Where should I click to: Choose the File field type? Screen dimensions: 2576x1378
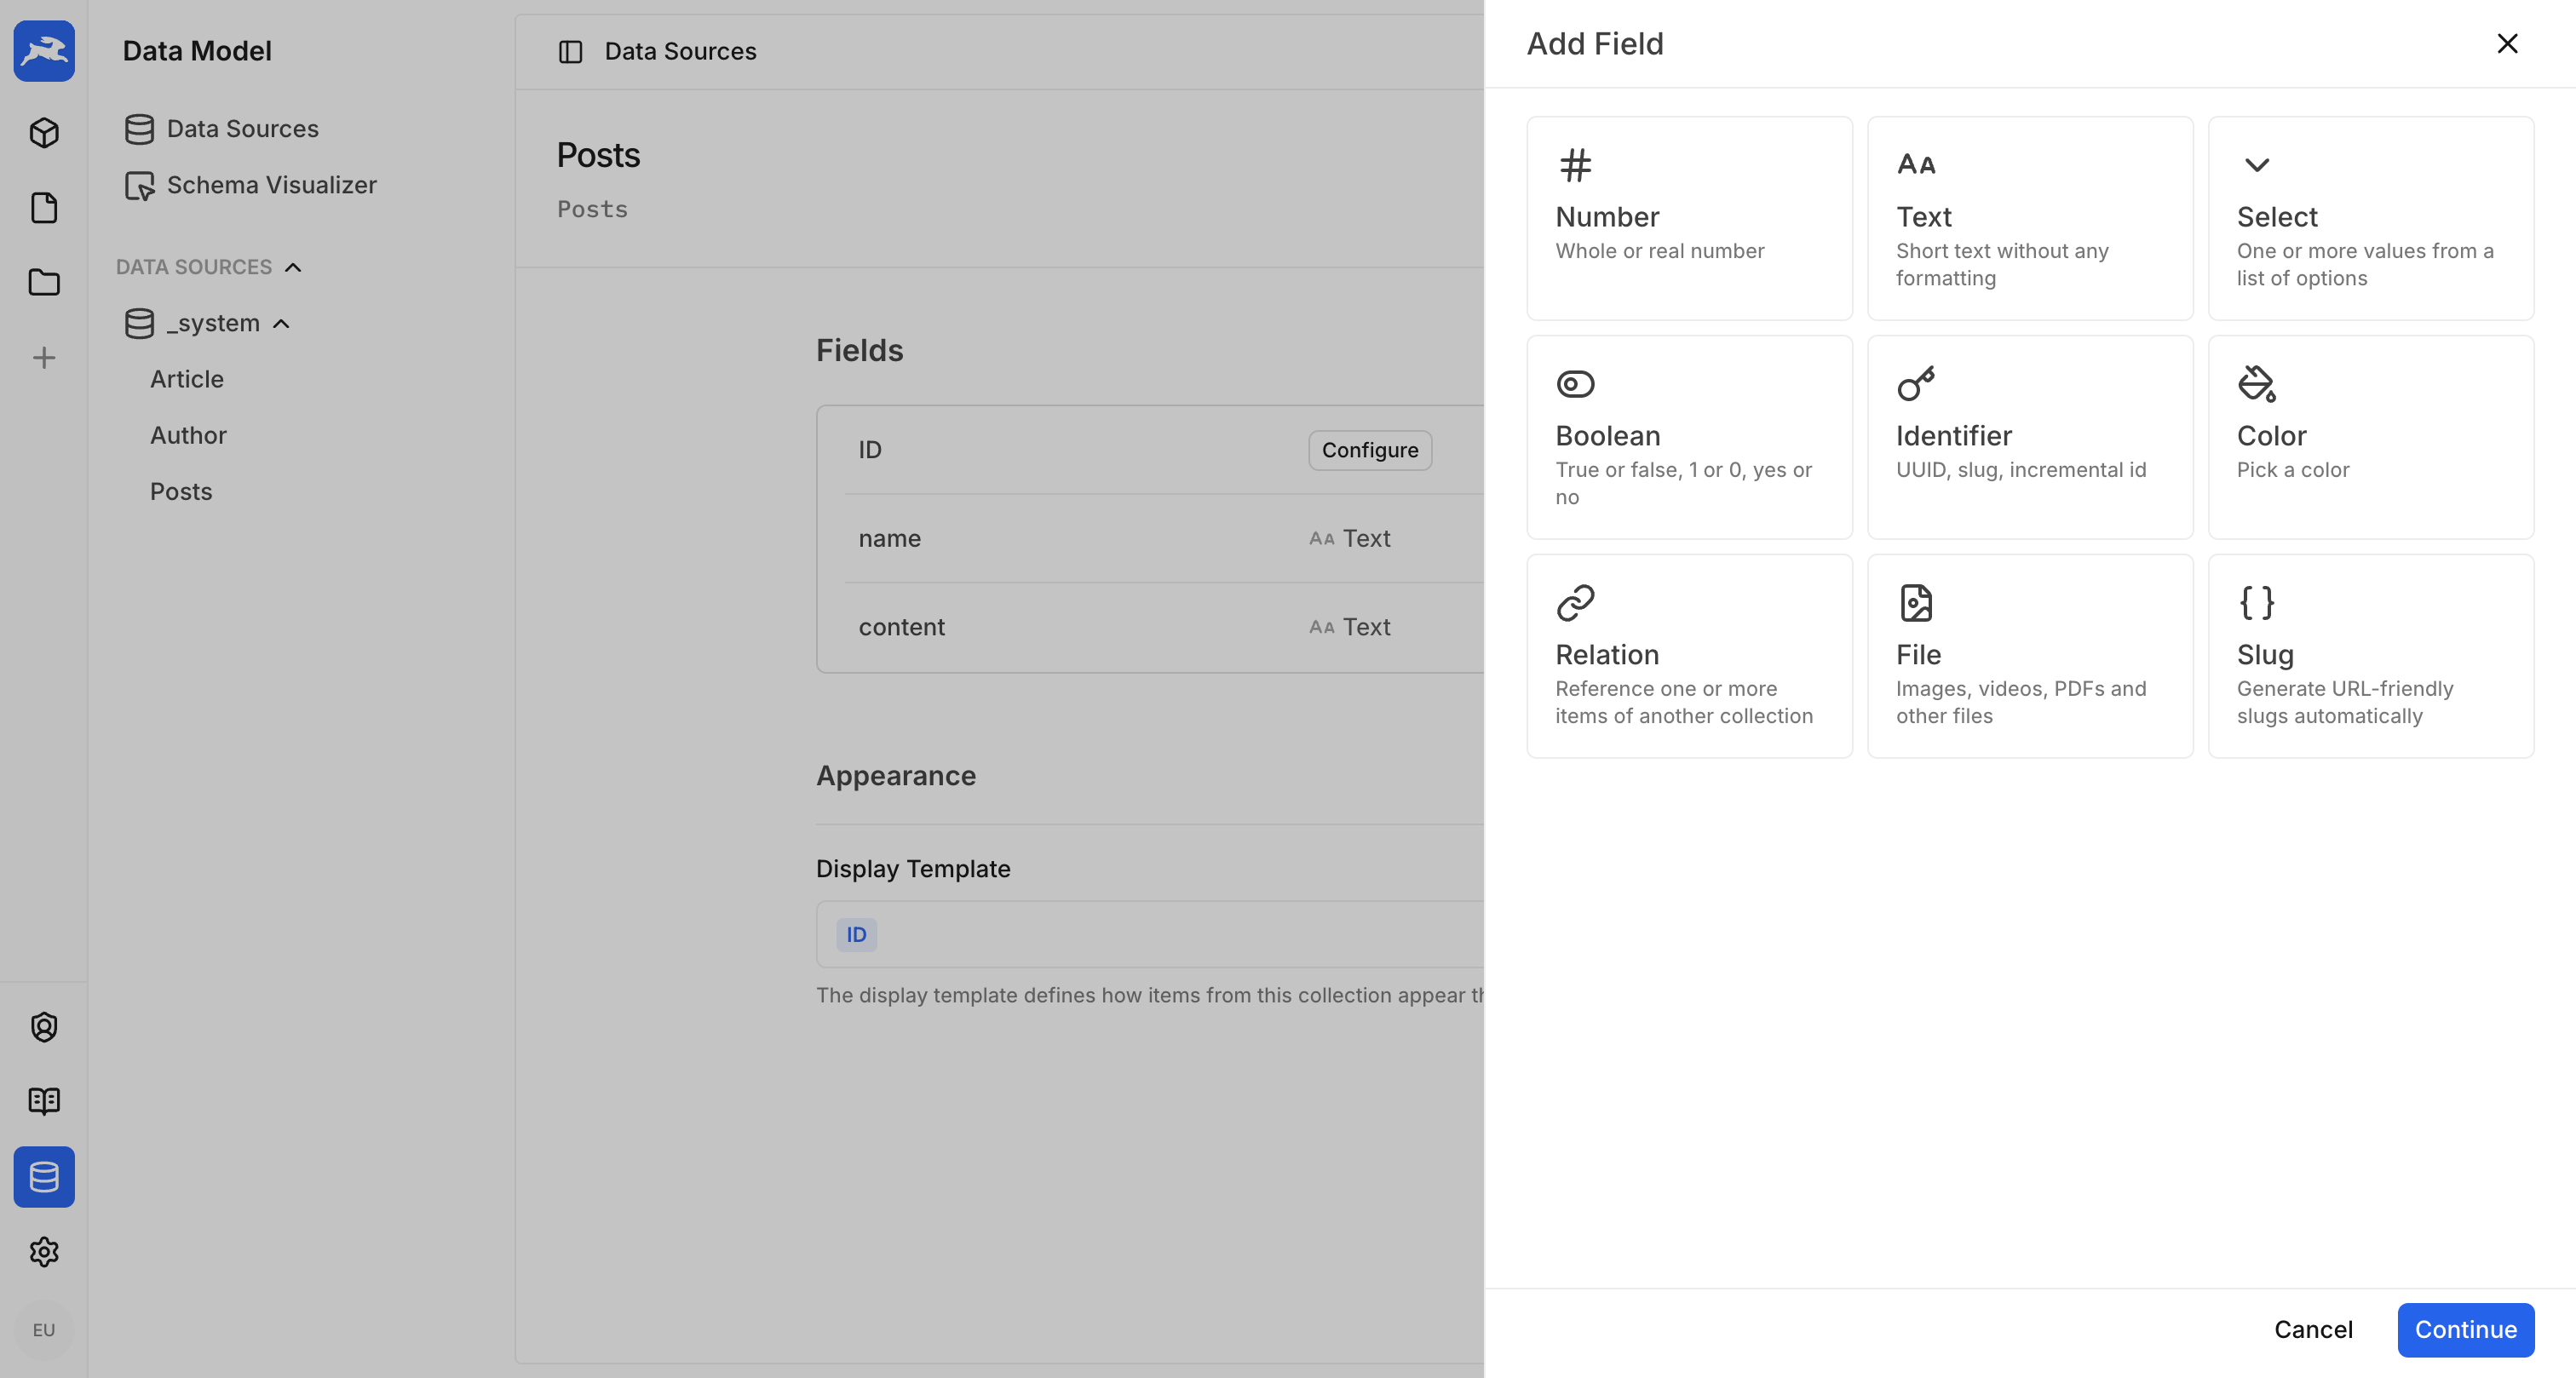coord(2030,655)
